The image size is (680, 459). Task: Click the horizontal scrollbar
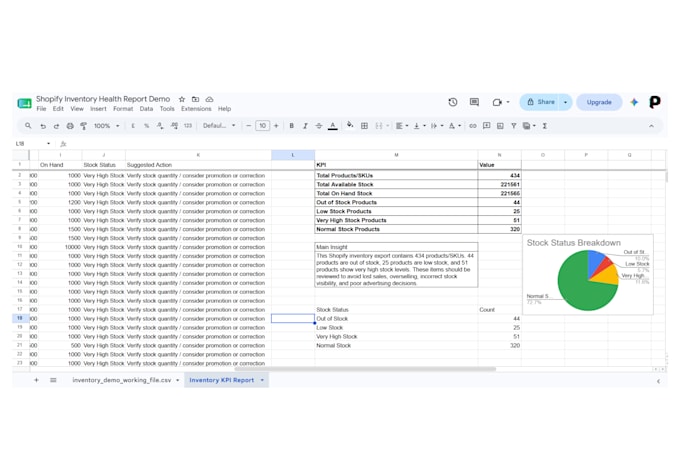click(x=365, y=369)
